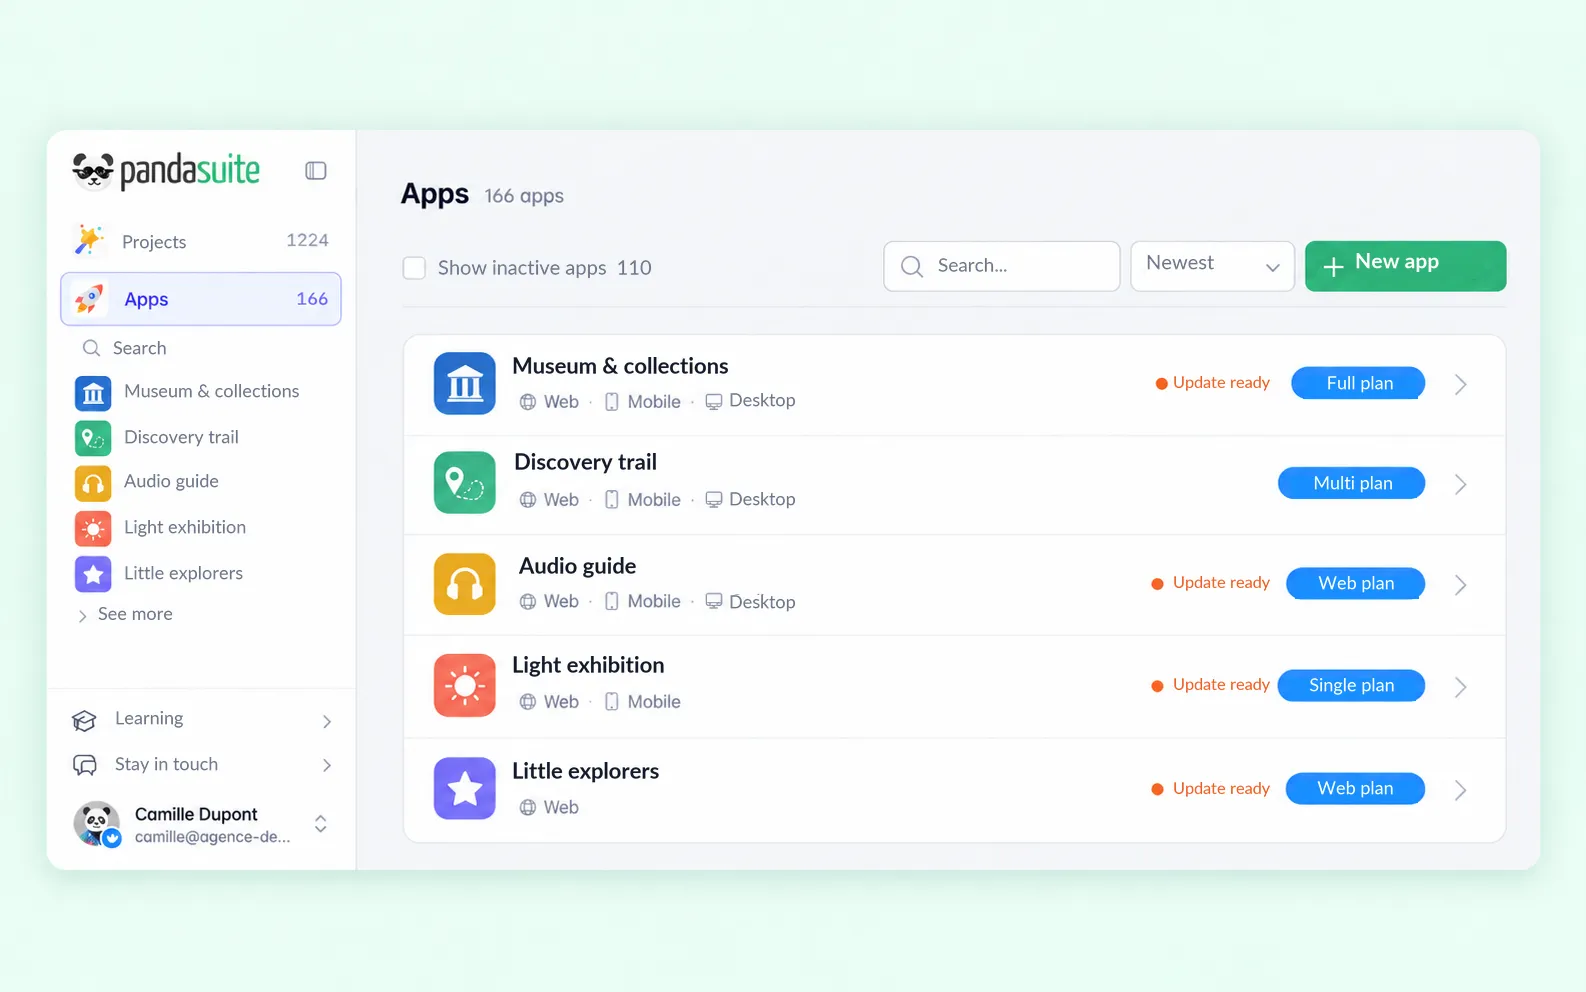Click Update ready on Little explorers row
Viewport: 1586px width, 992px height.
click(1210, 789)
